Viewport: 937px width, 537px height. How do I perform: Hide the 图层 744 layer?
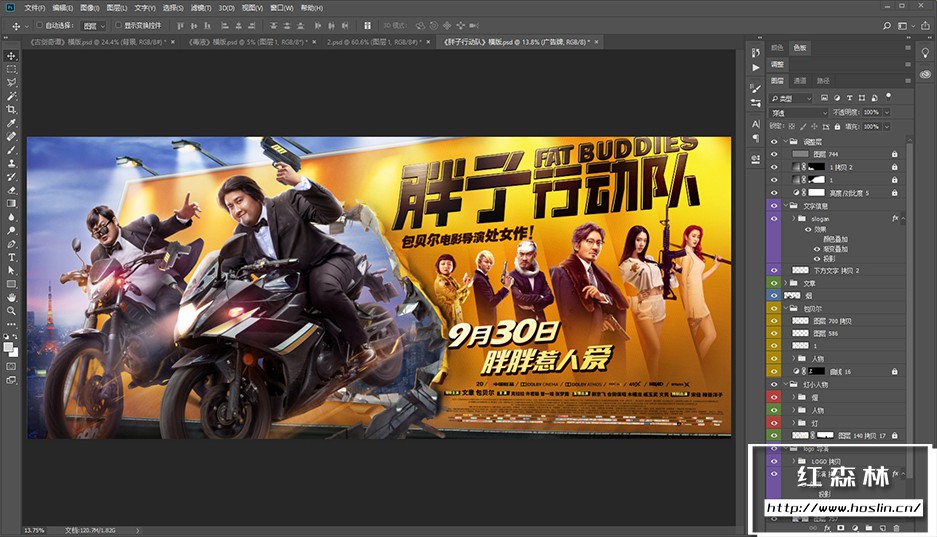(774, 154)
